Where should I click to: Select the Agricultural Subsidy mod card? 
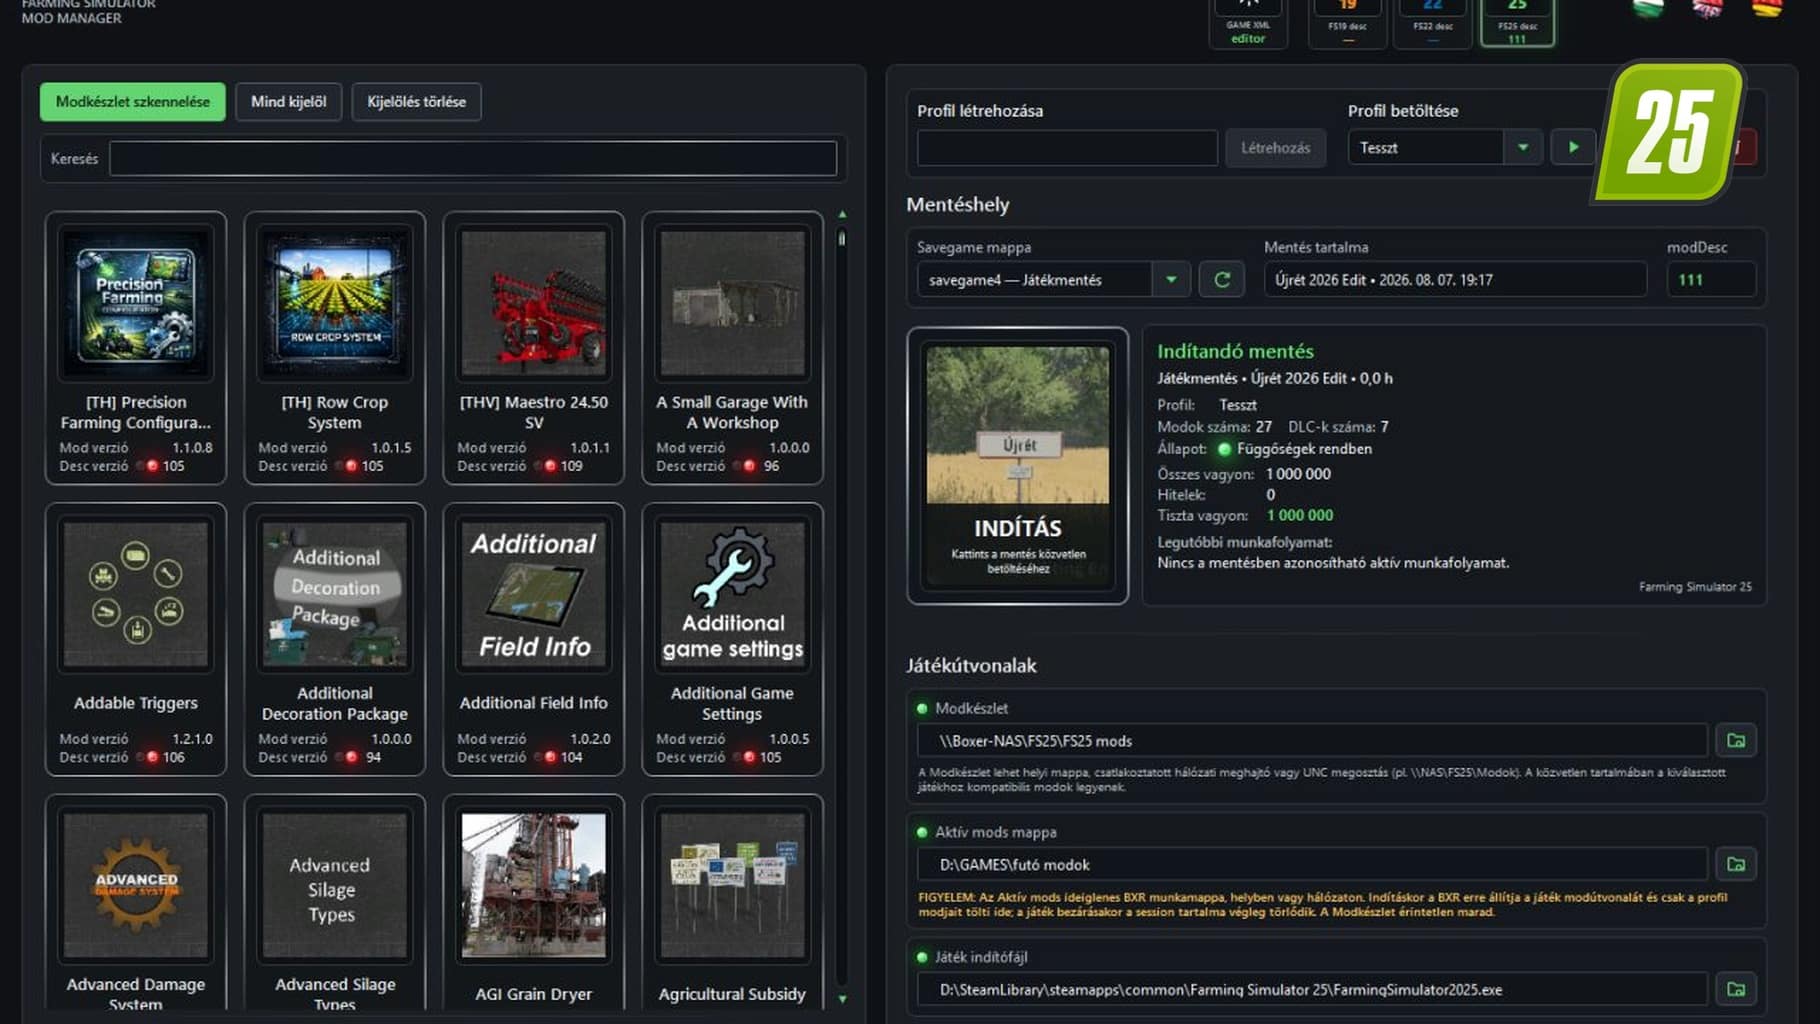click(x=732, y=902)
